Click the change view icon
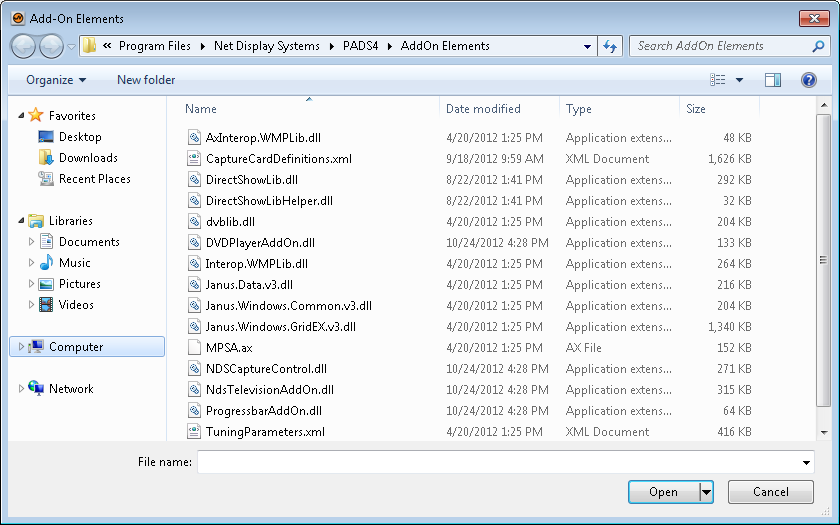Viewport: 840px width, 525px height. coord(718,80)
